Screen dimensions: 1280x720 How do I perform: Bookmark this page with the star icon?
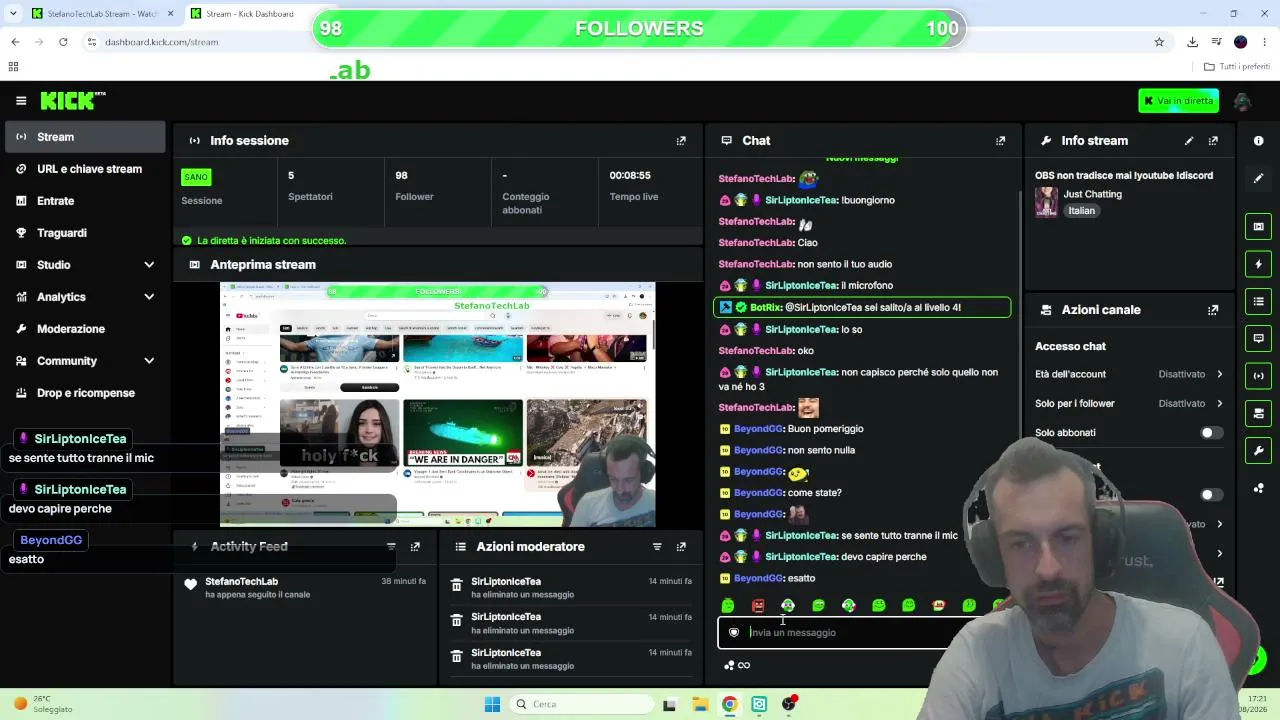coord(1159,42)
